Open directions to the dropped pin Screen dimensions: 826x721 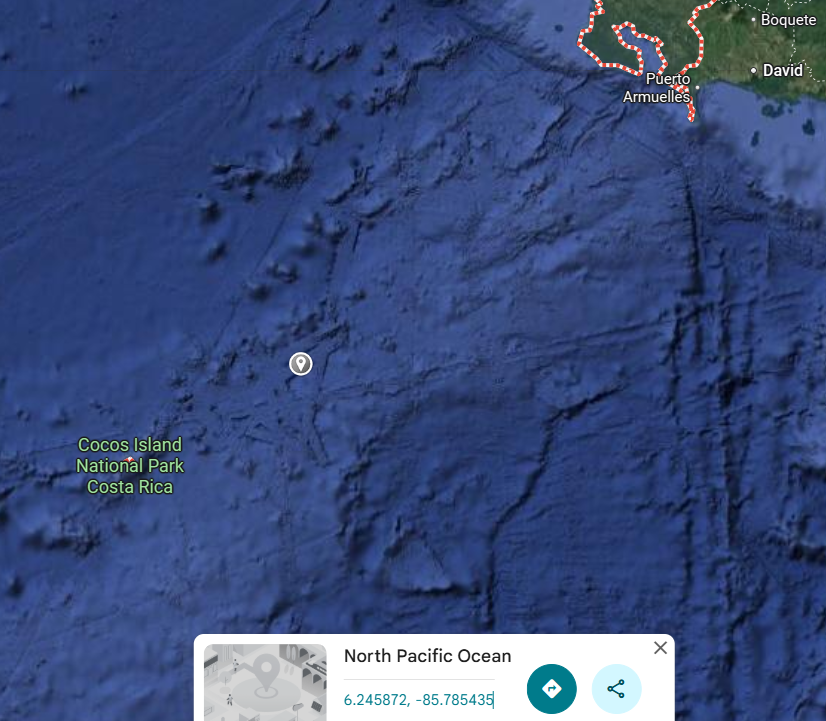tap(552, 688)
